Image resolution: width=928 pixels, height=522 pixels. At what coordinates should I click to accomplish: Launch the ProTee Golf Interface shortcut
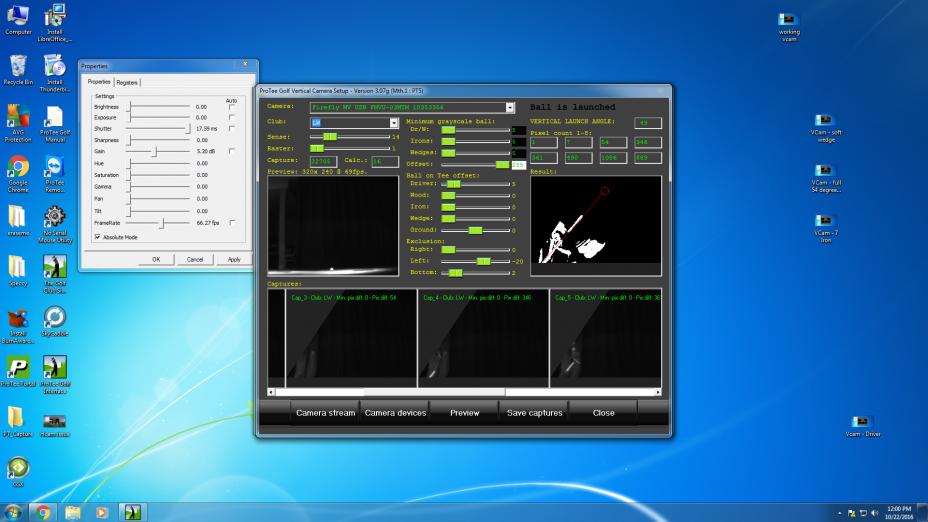point(54,375)
